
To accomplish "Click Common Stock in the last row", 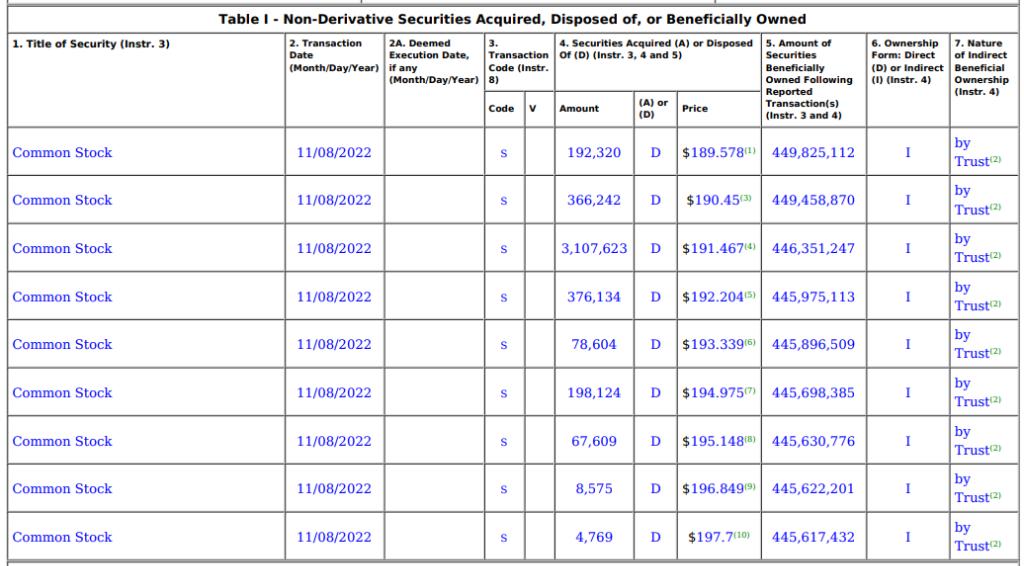I will pyautogui.click(x=62, y=537).
